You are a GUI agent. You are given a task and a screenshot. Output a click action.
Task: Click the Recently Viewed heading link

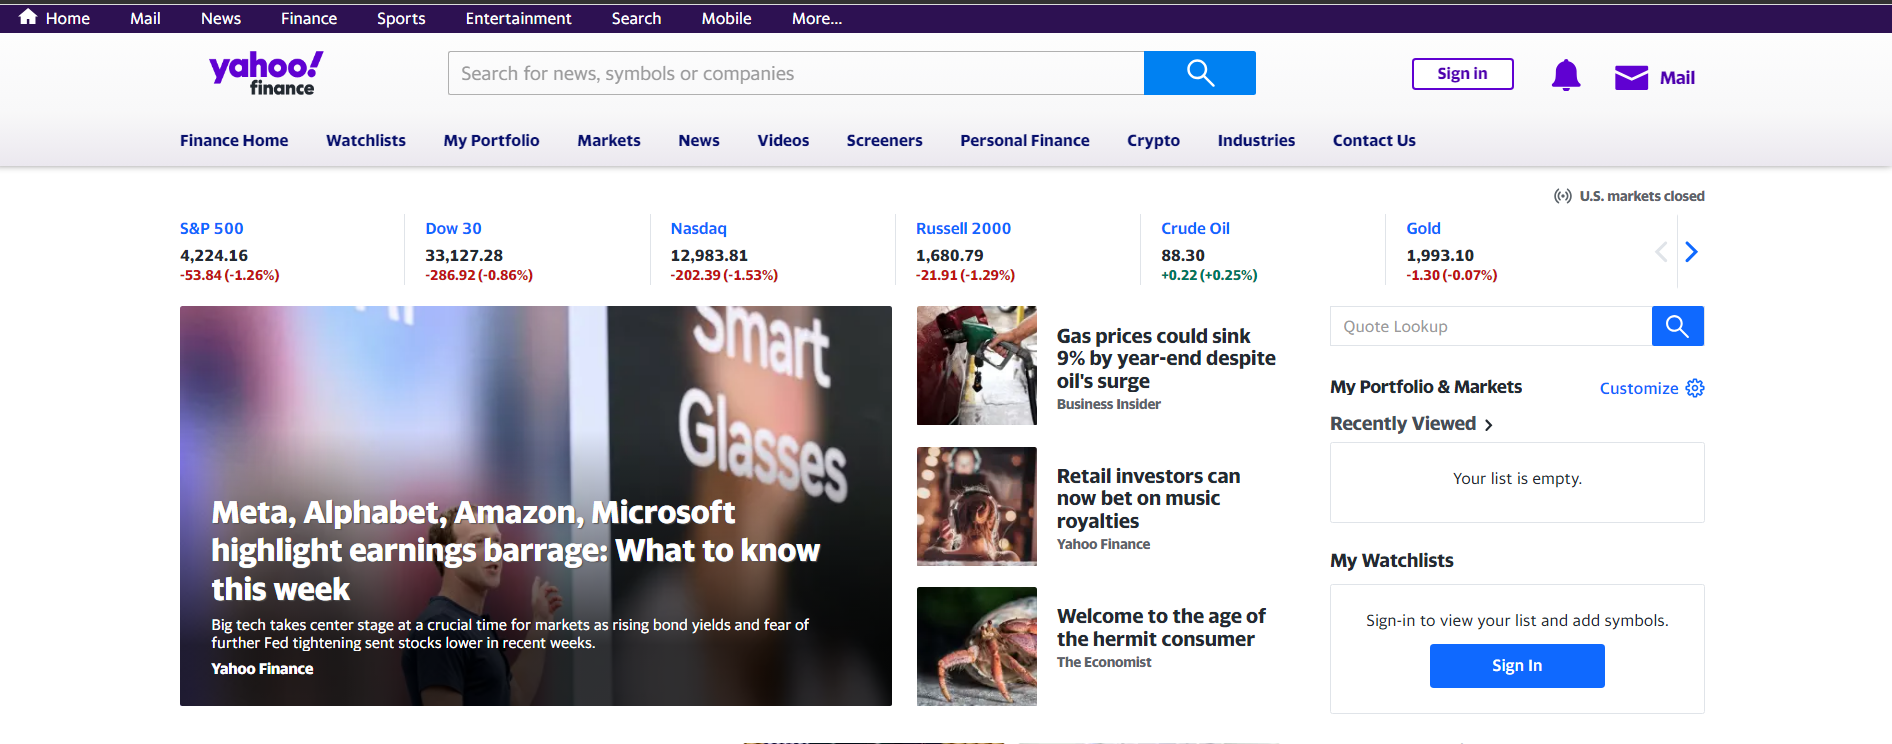(x=1403, y=424)
